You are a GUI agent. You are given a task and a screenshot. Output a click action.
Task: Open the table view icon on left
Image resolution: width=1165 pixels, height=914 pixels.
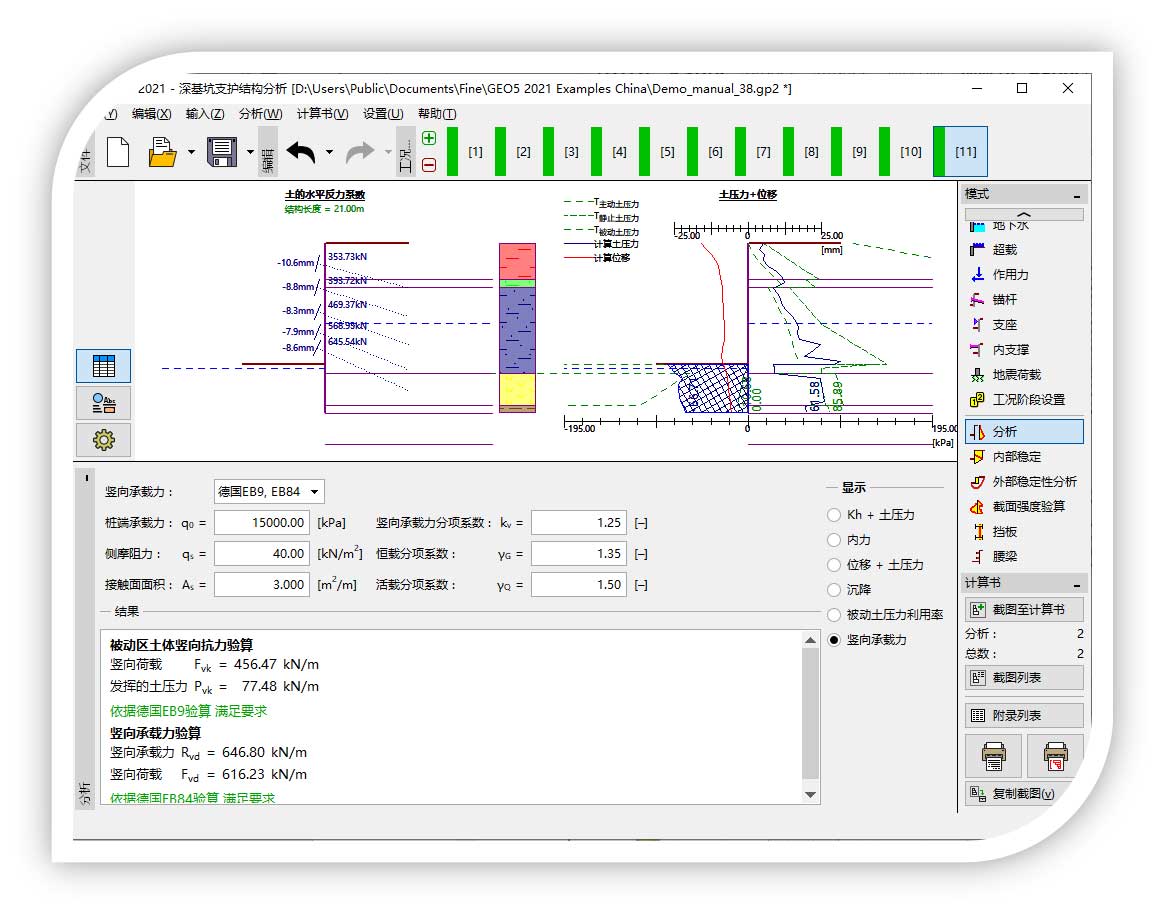click(x=103, y=366)
